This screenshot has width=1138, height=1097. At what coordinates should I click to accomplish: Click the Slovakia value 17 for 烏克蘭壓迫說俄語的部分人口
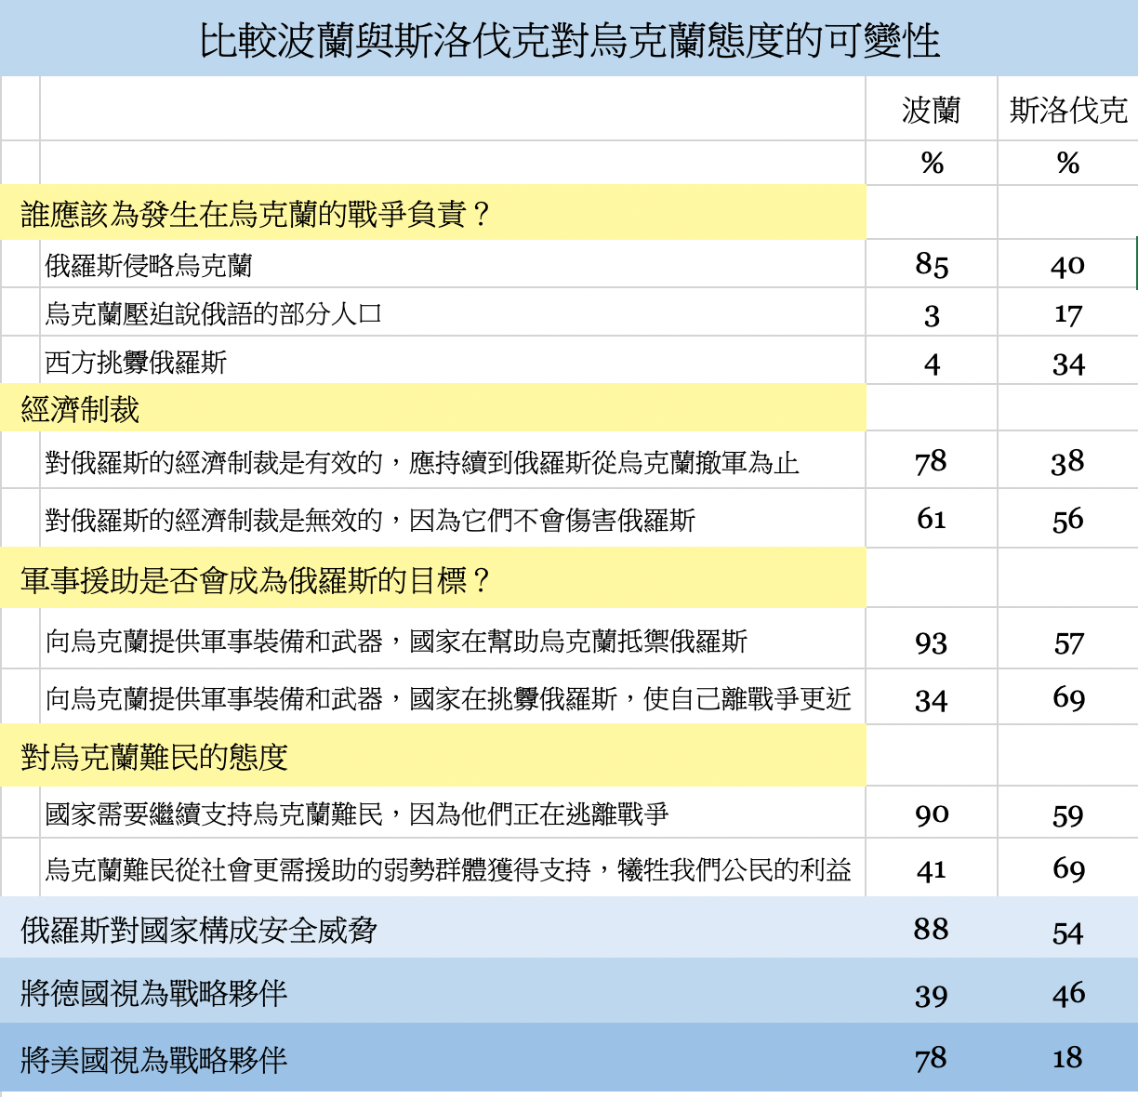click(x=1067, y=315)
